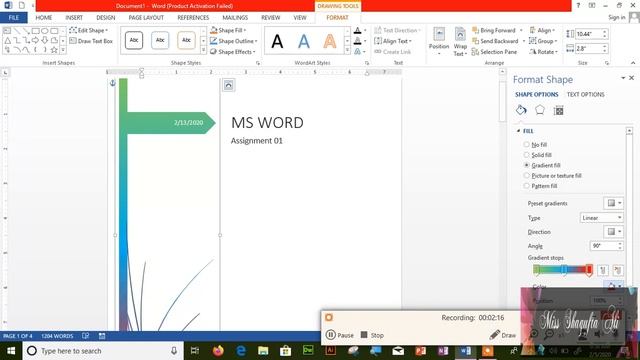
Task: Click the Assignment 01 subtitle
Action: pos(256,141)
